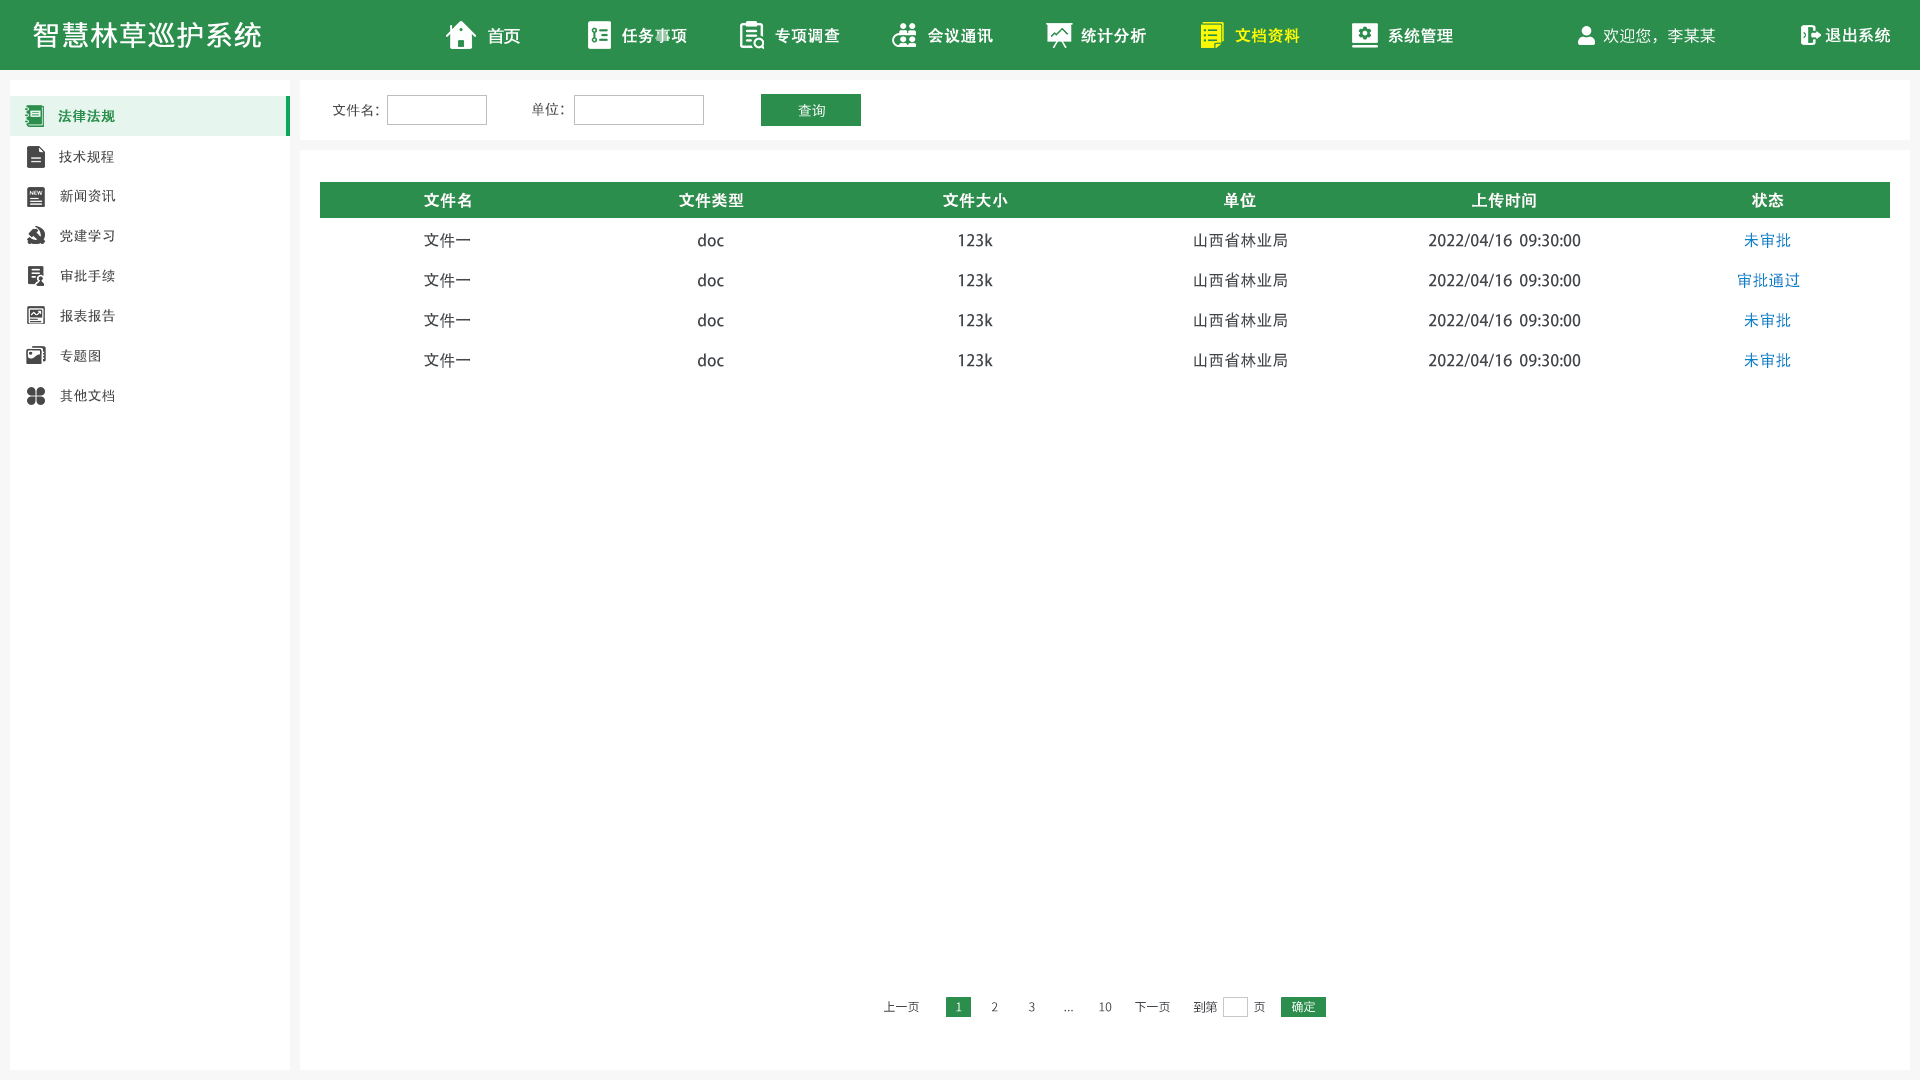
Task: Click the 专题图 picture icon in the sidebar
Action: coord(36,356)
